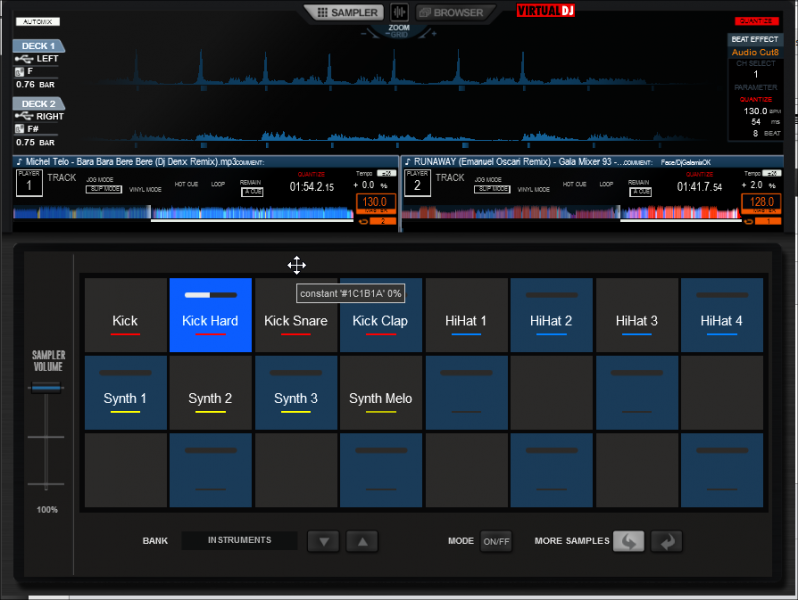The image size is (798, 600).
Task: Play the HiHat 4 pad
Action: [x=722, y=315]
